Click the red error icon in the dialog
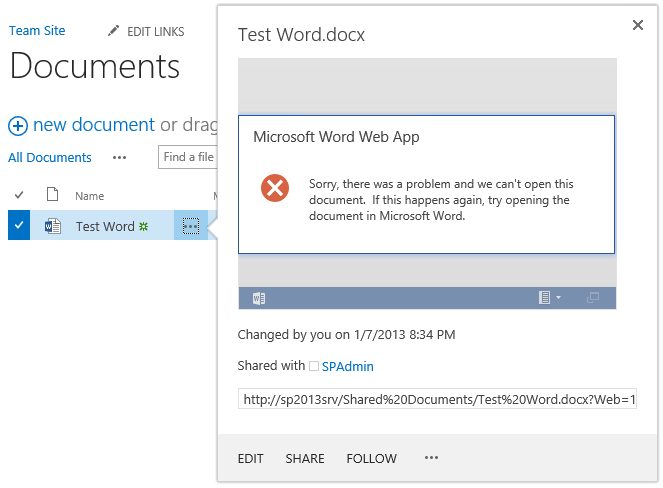The height and width of the screenshot is (488, 663). (x=275, y=188)
